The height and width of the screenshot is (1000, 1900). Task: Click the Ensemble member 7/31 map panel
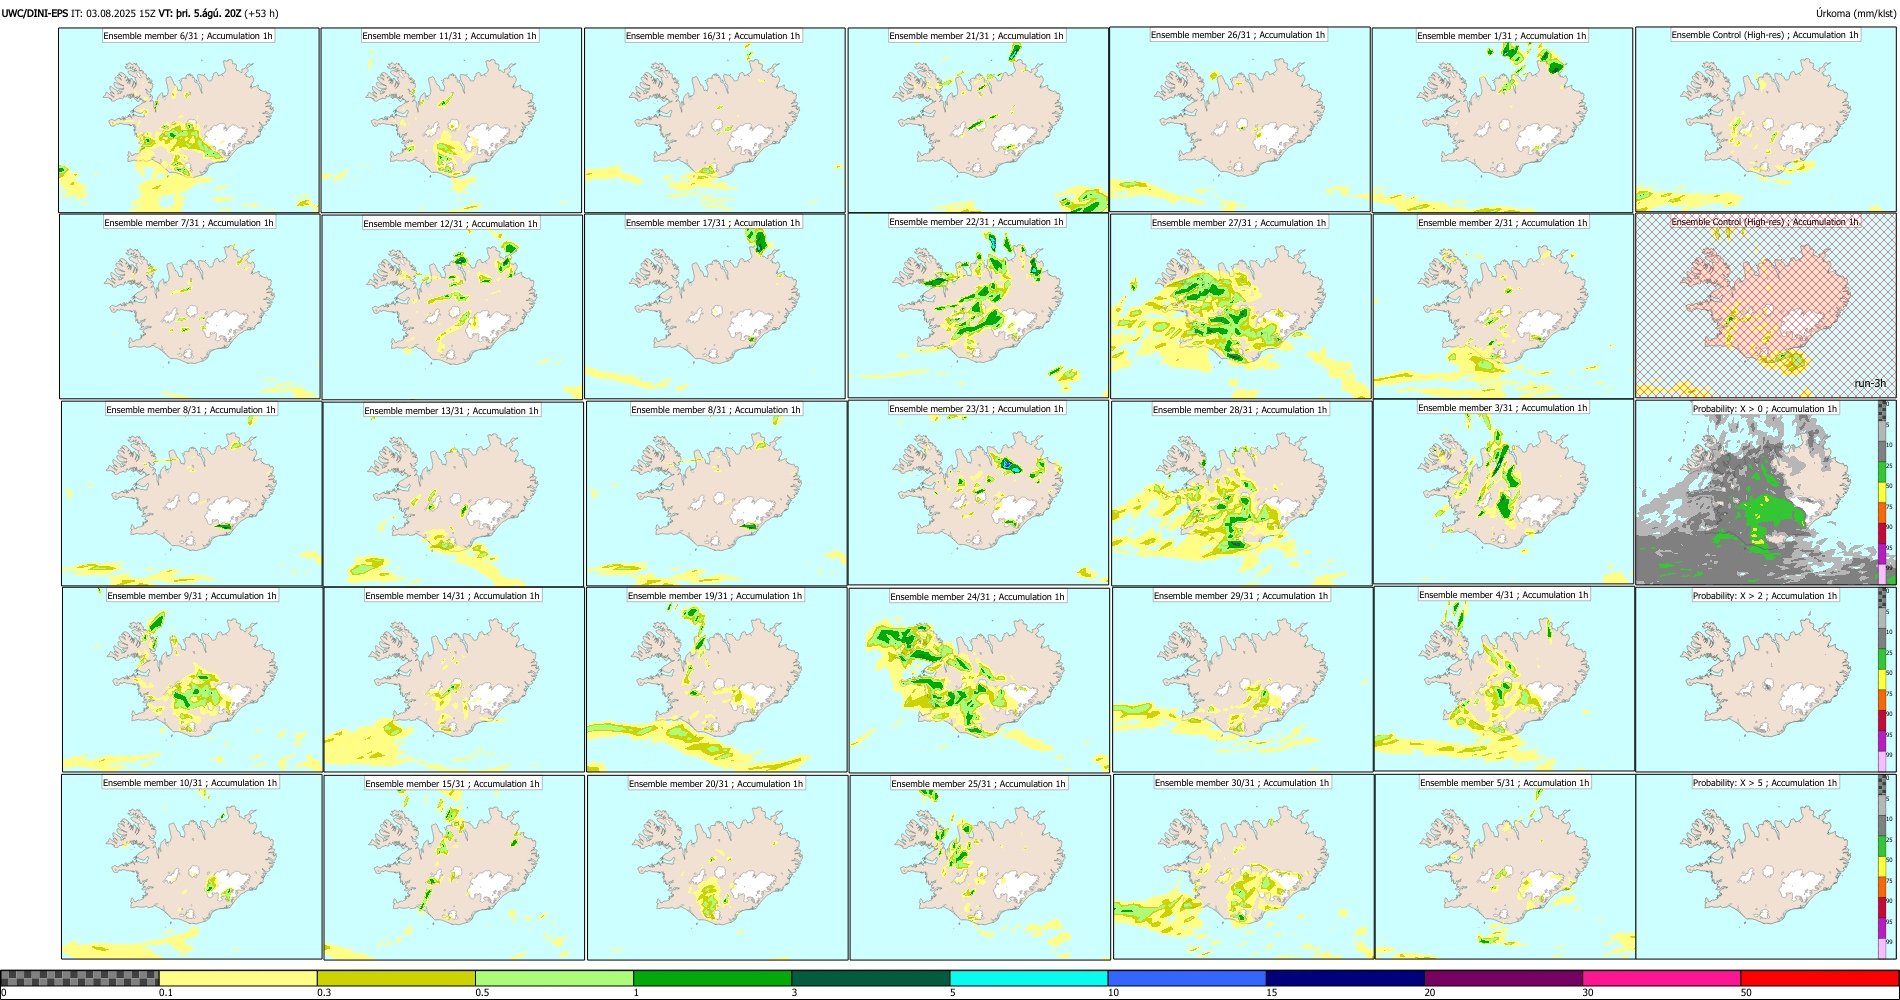point(190,307)
